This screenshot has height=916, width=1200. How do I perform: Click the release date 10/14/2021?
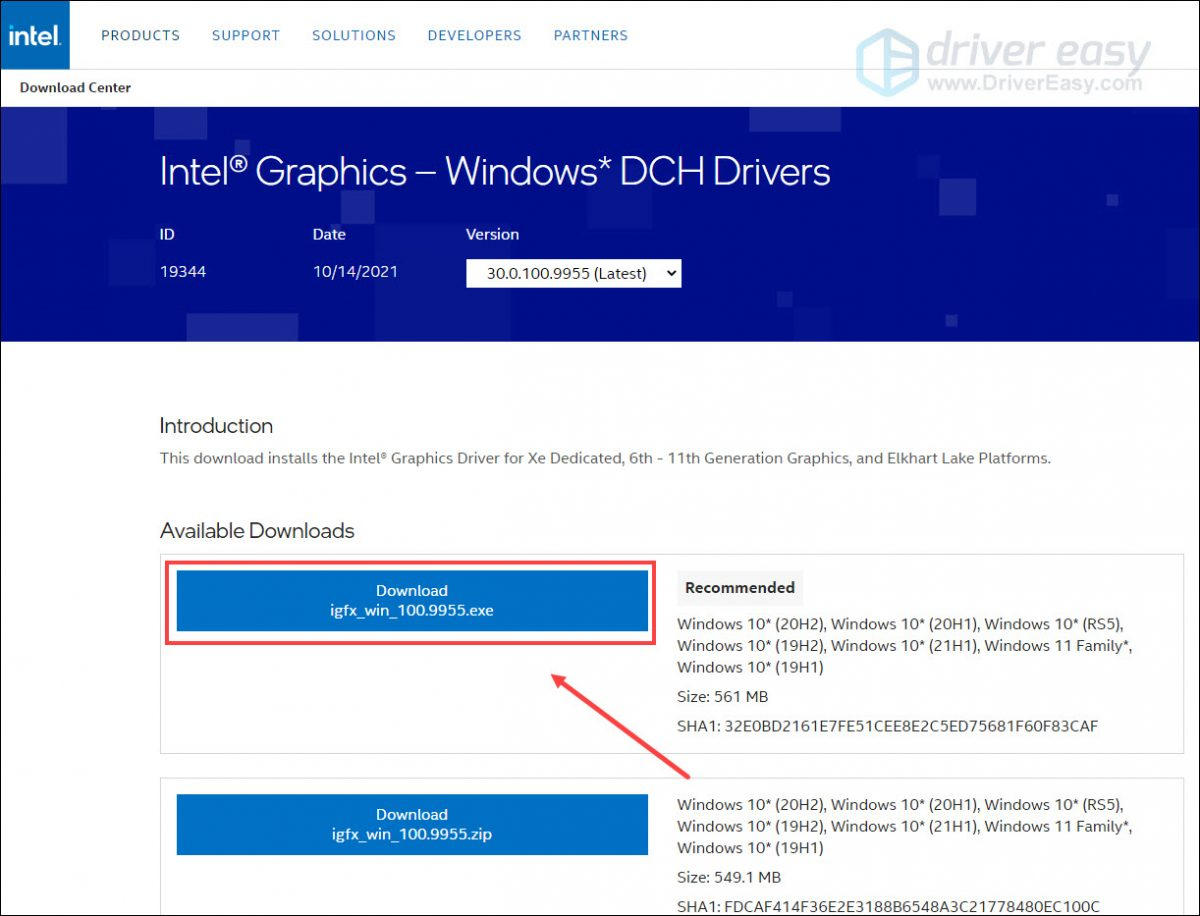[355, 270]
